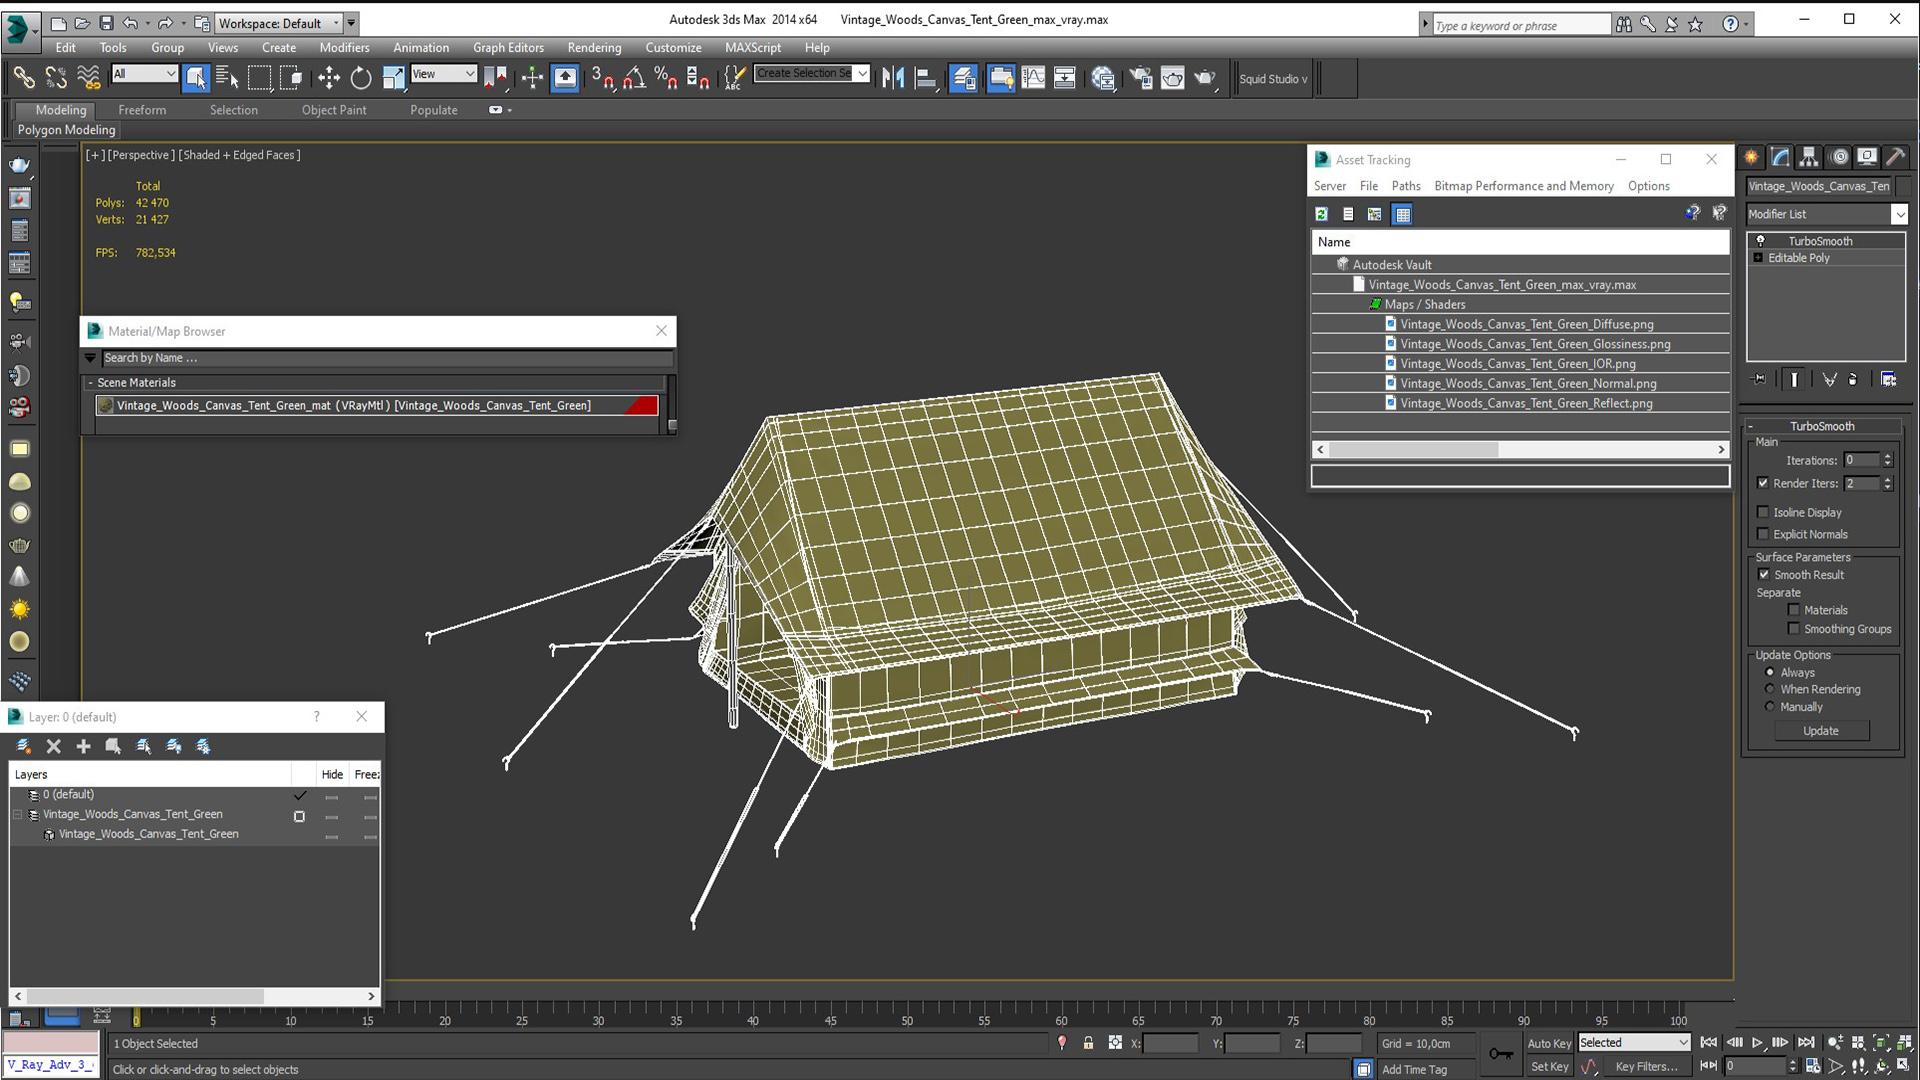Select Always update option

click(x=1770, y=672)
